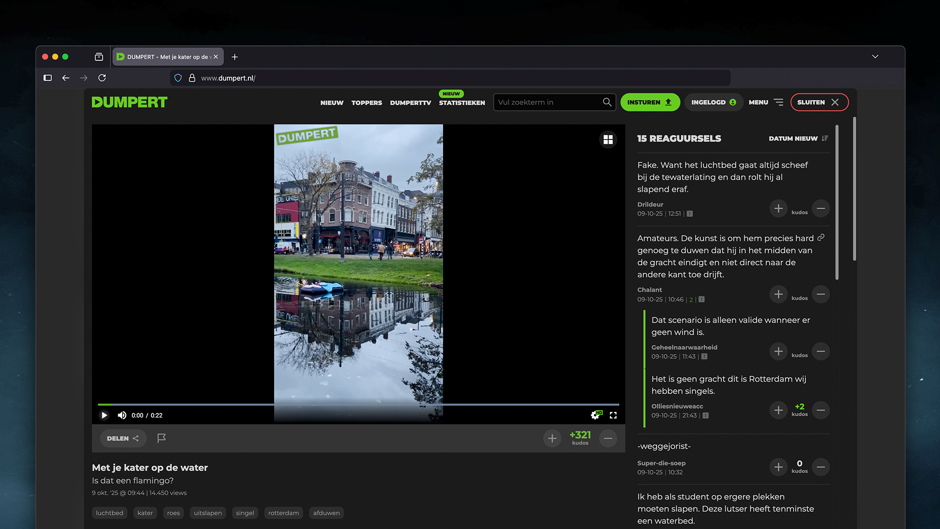Click the video progress bar
Viewport: 940px width, 529px height.
(x=358, y=405)
